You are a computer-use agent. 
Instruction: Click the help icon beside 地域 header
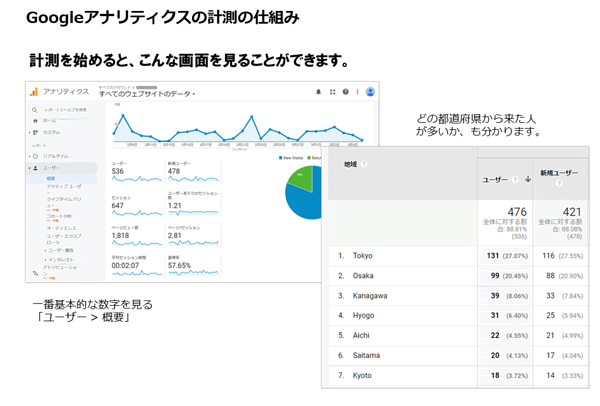coord(364,164)
